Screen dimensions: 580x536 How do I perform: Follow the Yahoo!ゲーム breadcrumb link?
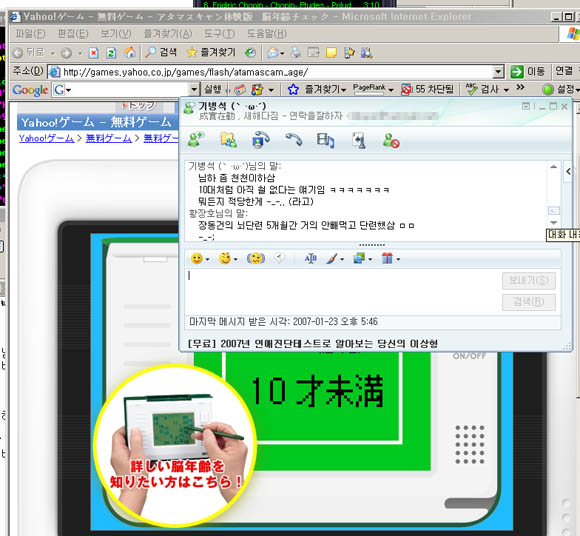46,138
